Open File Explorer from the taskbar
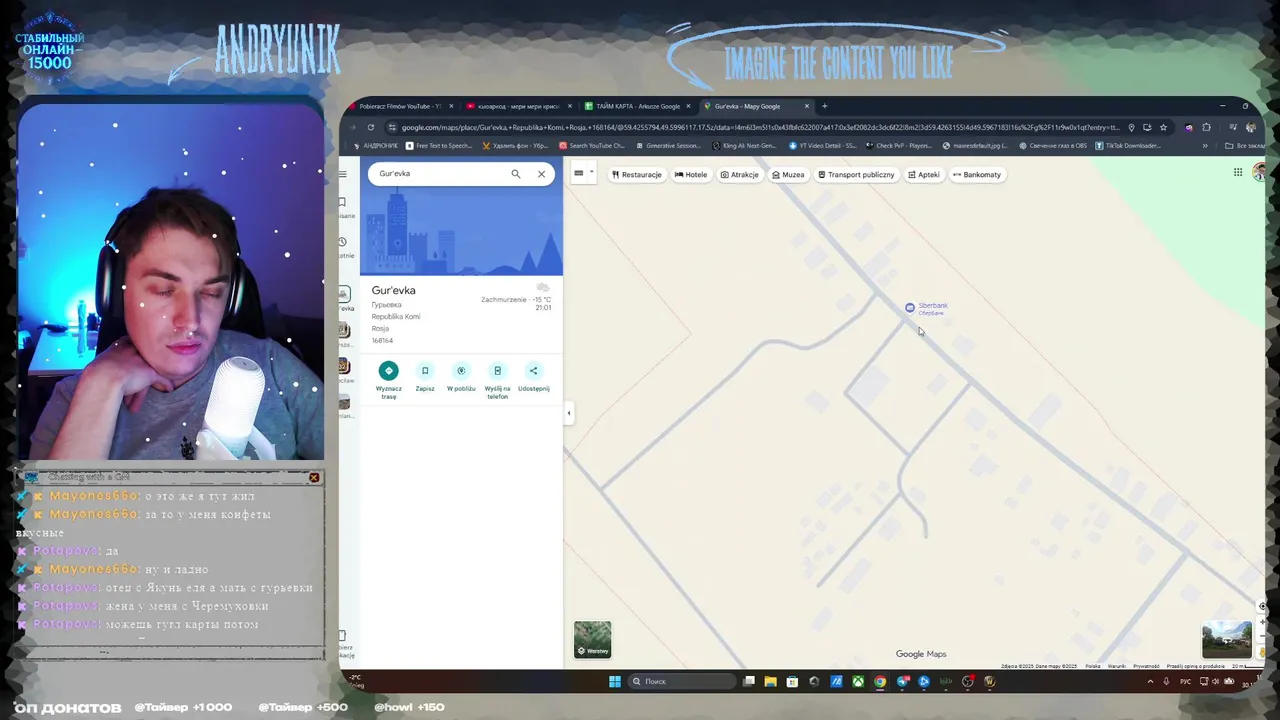Viewport: 1280px width, 720px height. [x=771, y=682]
